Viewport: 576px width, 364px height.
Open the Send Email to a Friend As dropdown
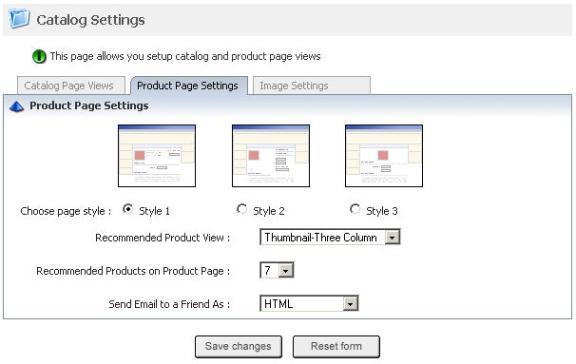pyautogui.click(x=309, y=303)
